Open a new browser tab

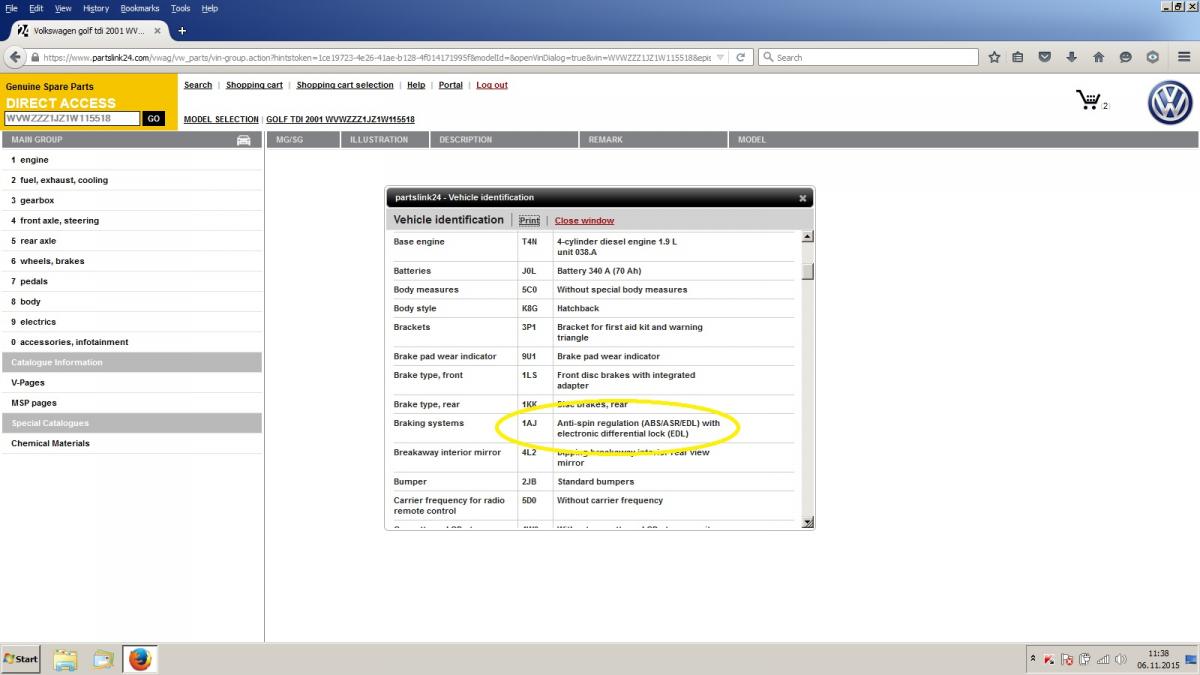click(182, 31)
